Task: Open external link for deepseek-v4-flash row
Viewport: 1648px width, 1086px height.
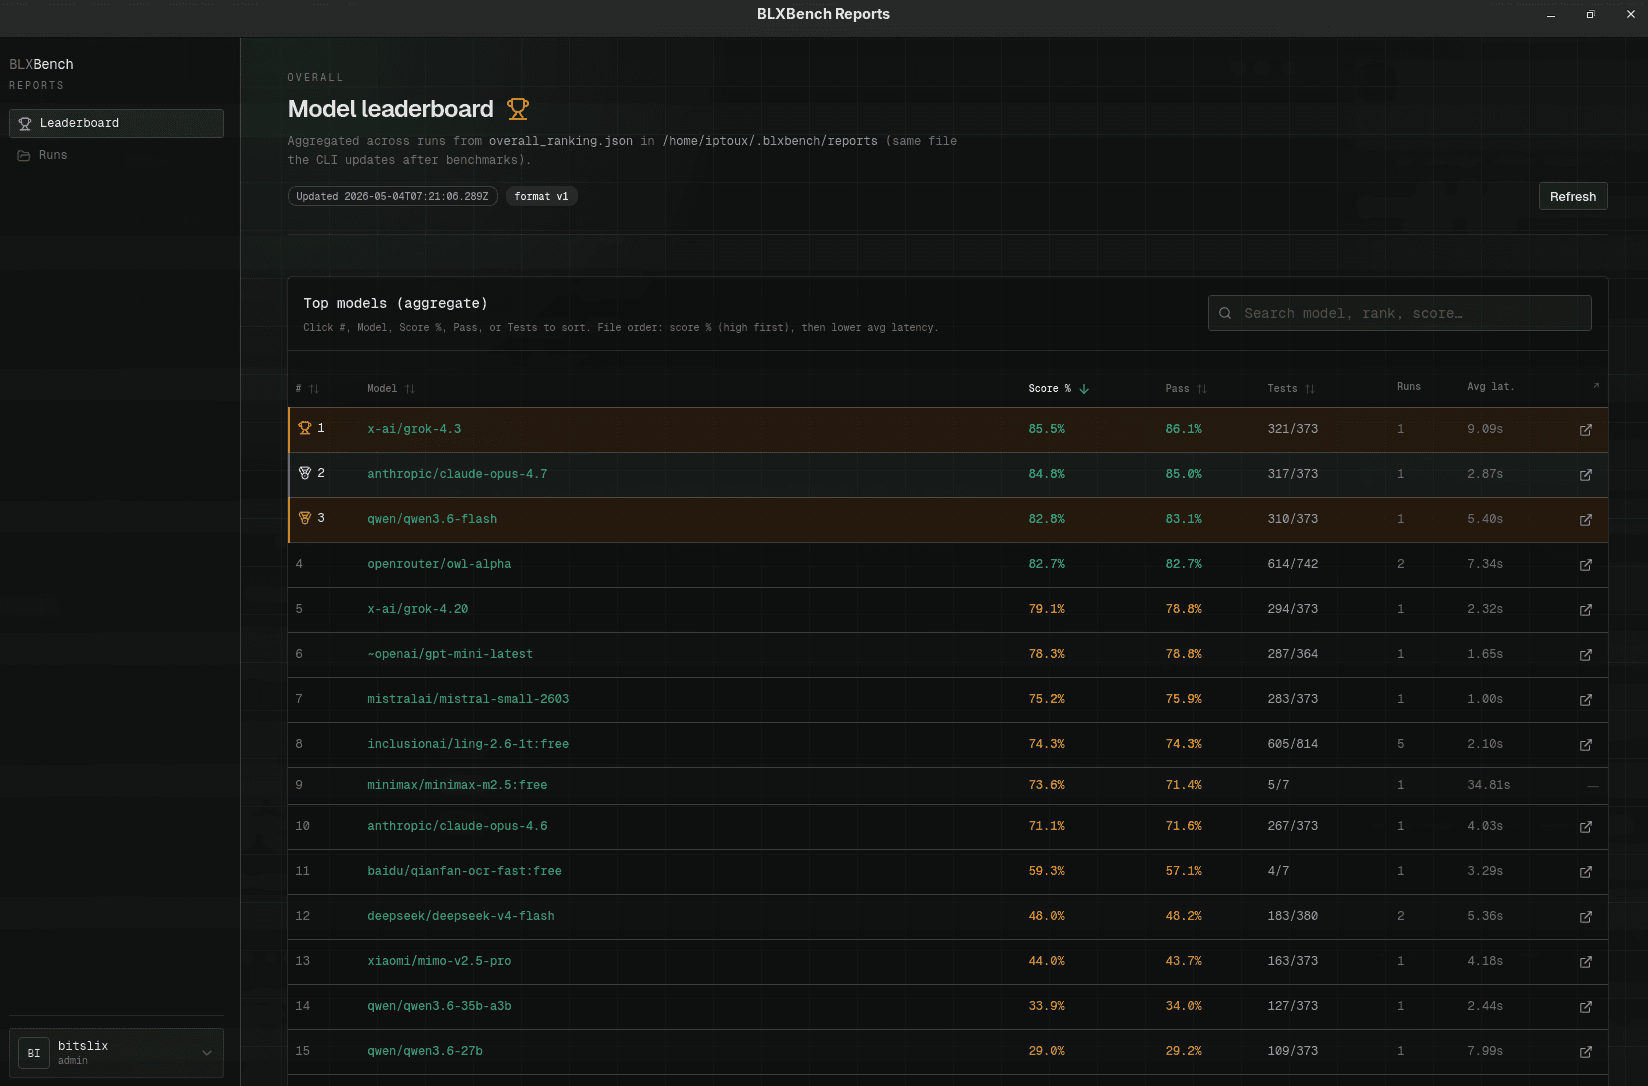Action: point(1585,917)
